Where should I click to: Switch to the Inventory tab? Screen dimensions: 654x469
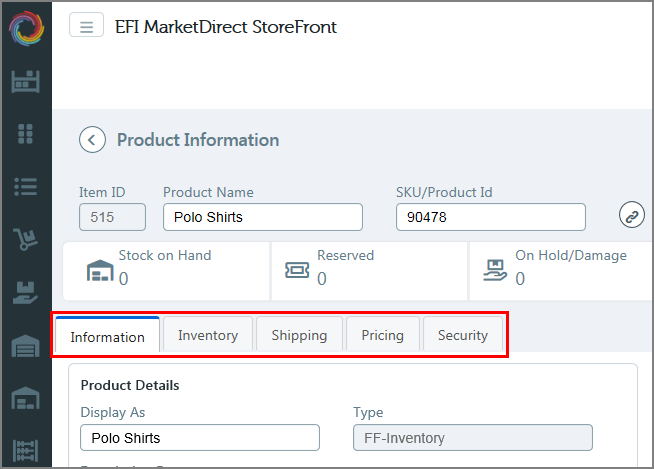coord(208,334)
